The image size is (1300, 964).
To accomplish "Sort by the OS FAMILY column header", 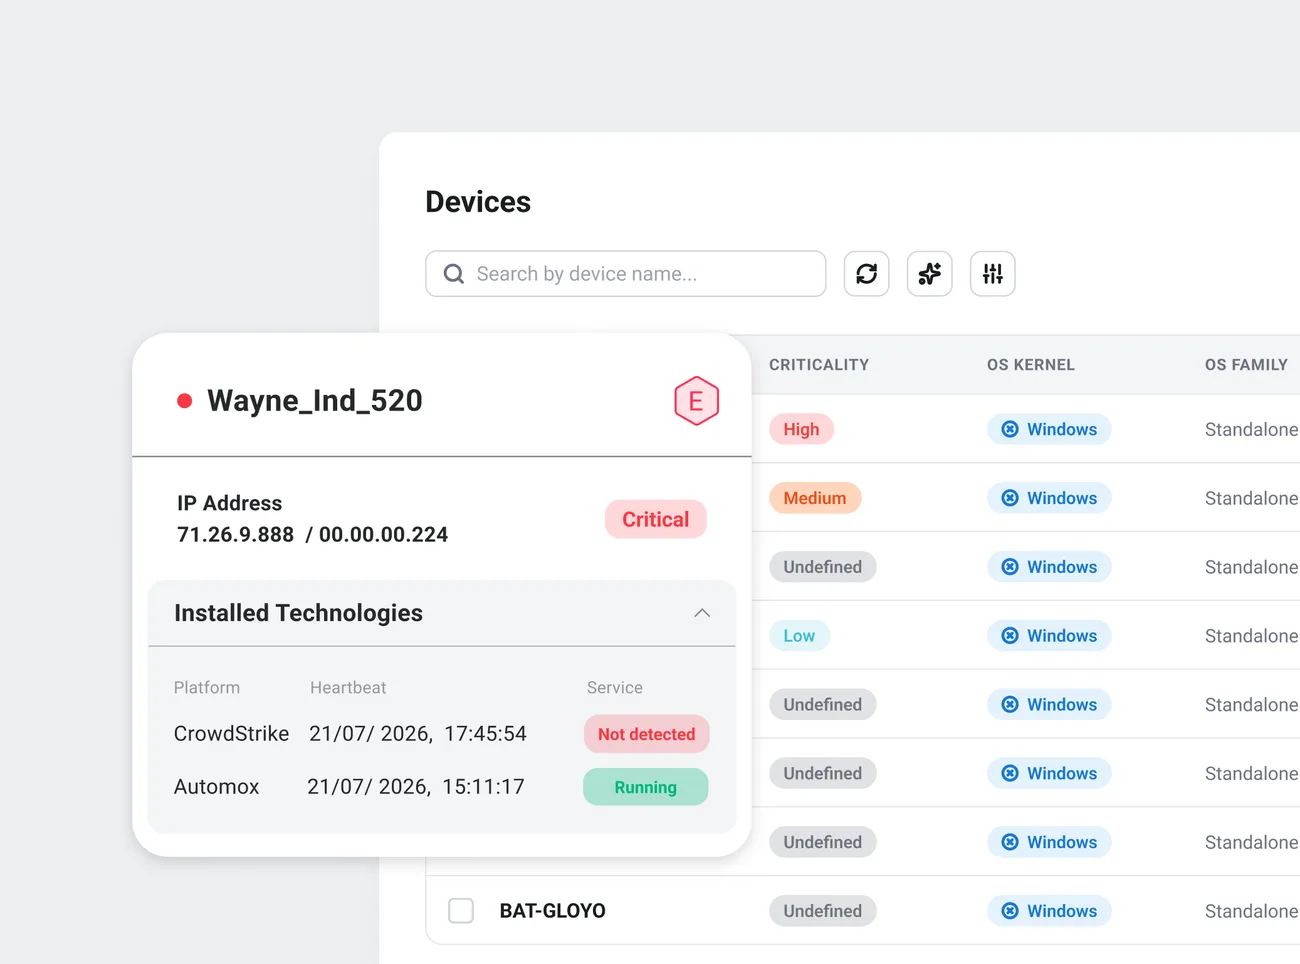I will click(1246, 365).
